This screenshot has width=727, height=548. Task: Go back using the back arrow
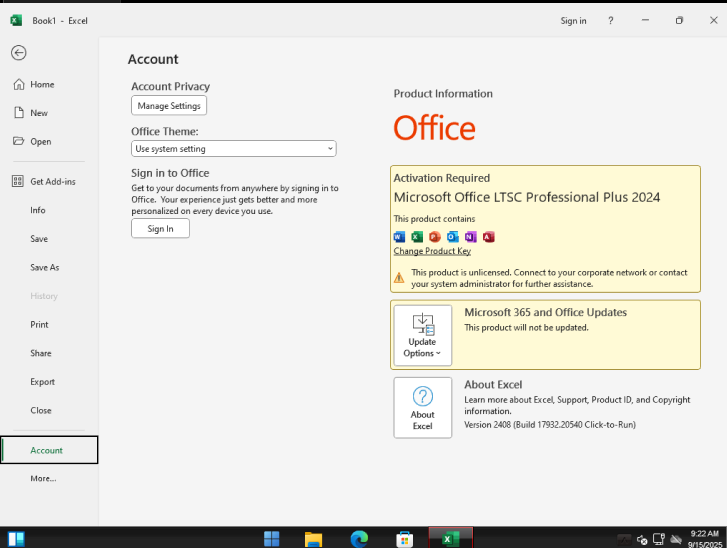[x=19, y=53]
